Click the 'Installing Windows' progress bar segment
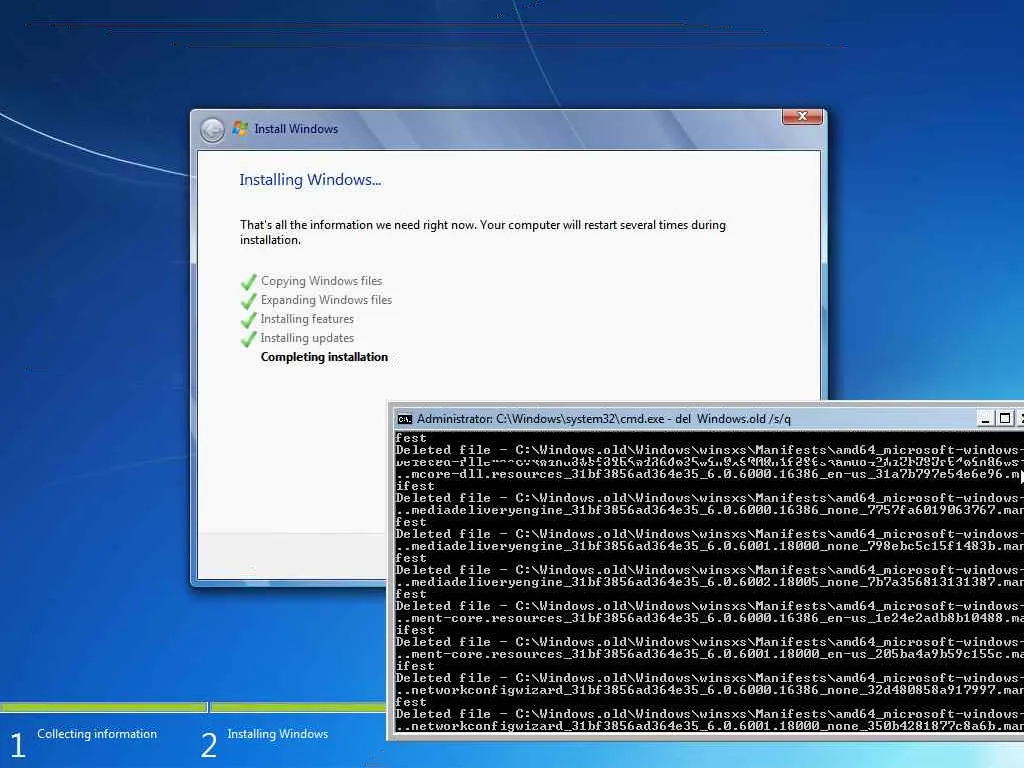The height and width of the screenshot is (768, 1024). (298, 707)
